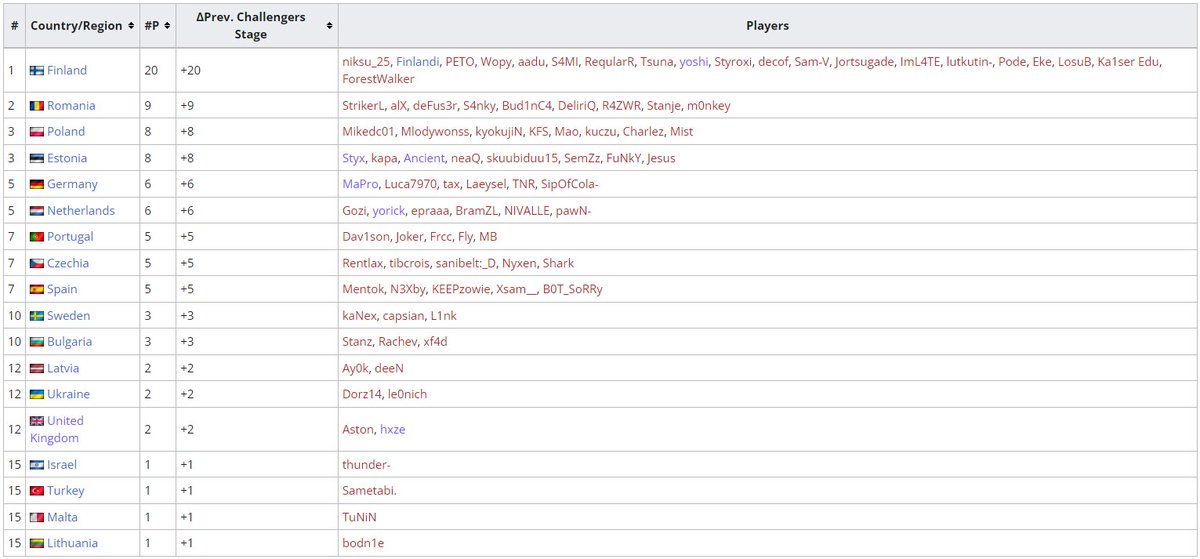This screenshot has height=559, width=1200.
Task: Open player m0nkey's page
Action: pos(708,106)
